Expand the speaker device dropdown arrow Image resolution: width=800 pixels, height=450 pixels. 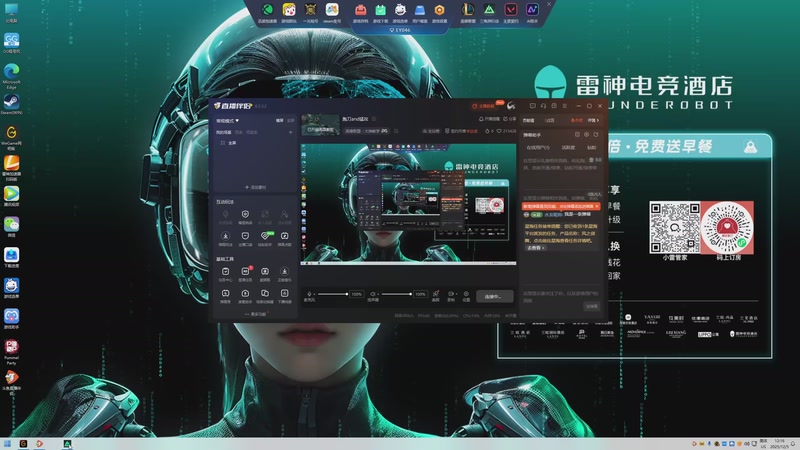point(378,294)
